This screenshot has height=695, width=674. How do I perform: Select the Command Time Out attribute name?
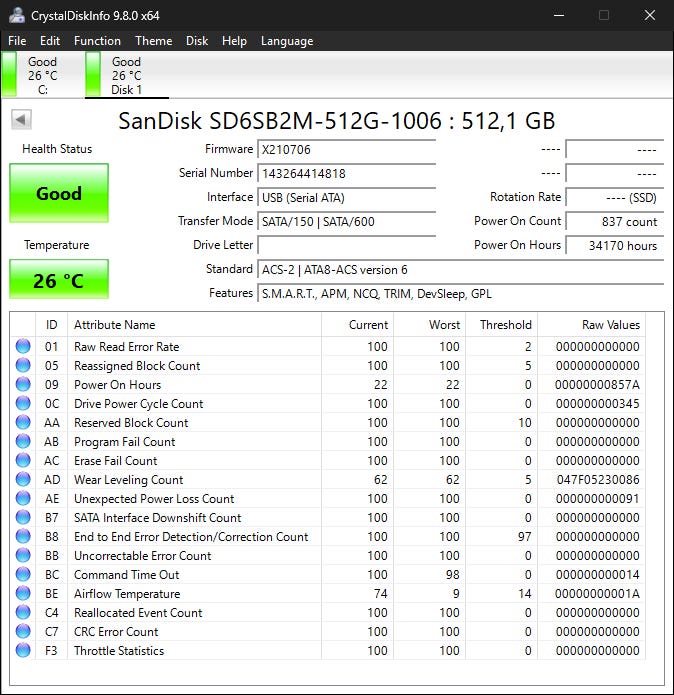click(x=126, y=574)
